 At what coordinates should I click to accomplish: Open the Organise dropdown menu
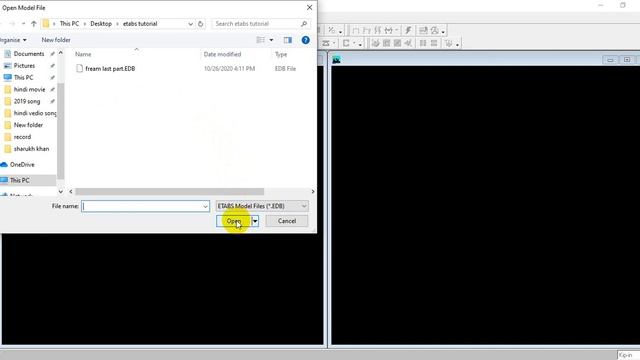pos(13,40)
